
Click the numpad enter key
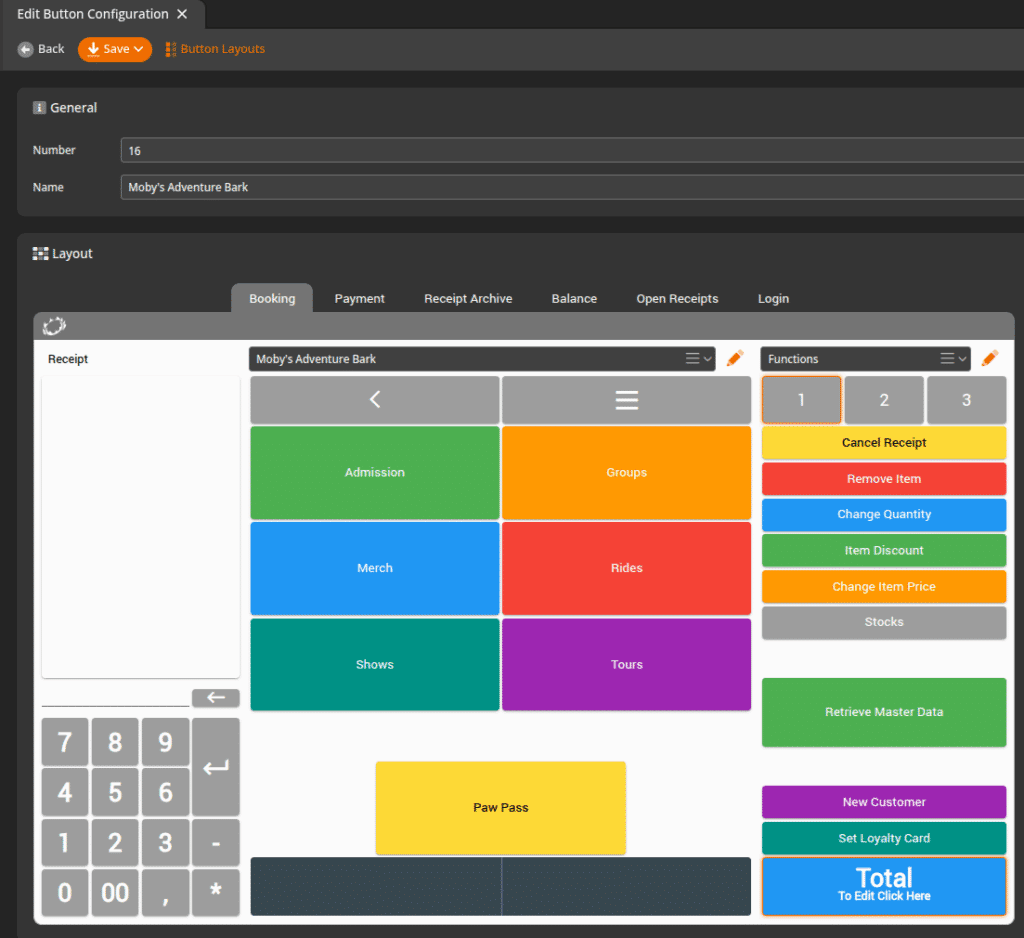pos(216,767)
